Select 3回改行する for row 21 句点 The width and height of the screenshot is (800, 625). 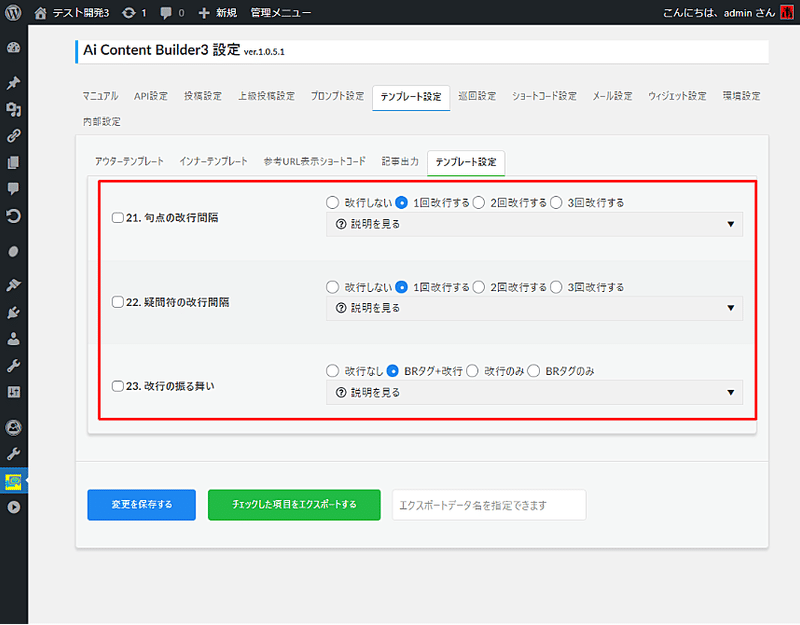tap(556, 203)
